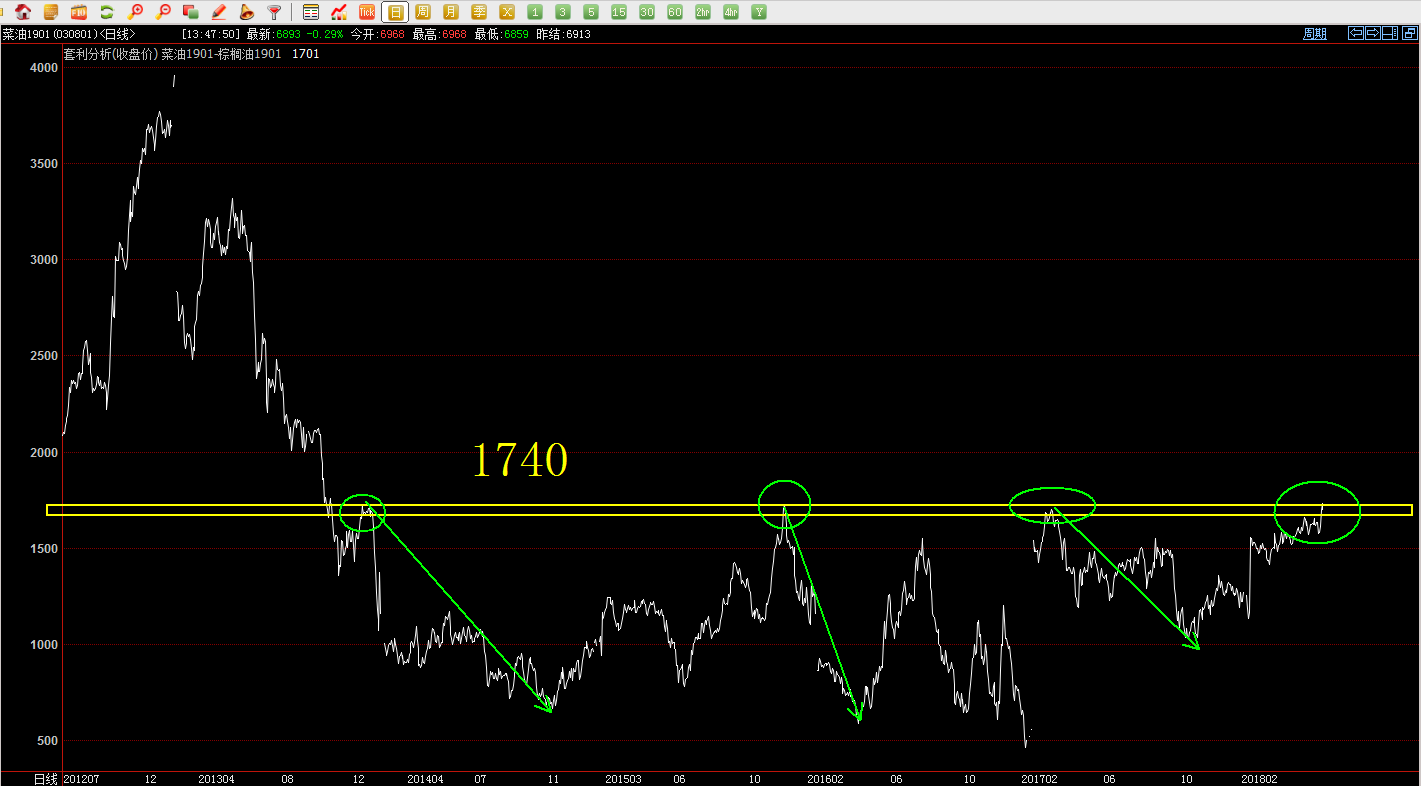Select the 15-minute period button
Screen dimensions: 1421x786
click(x=619, y=12)
